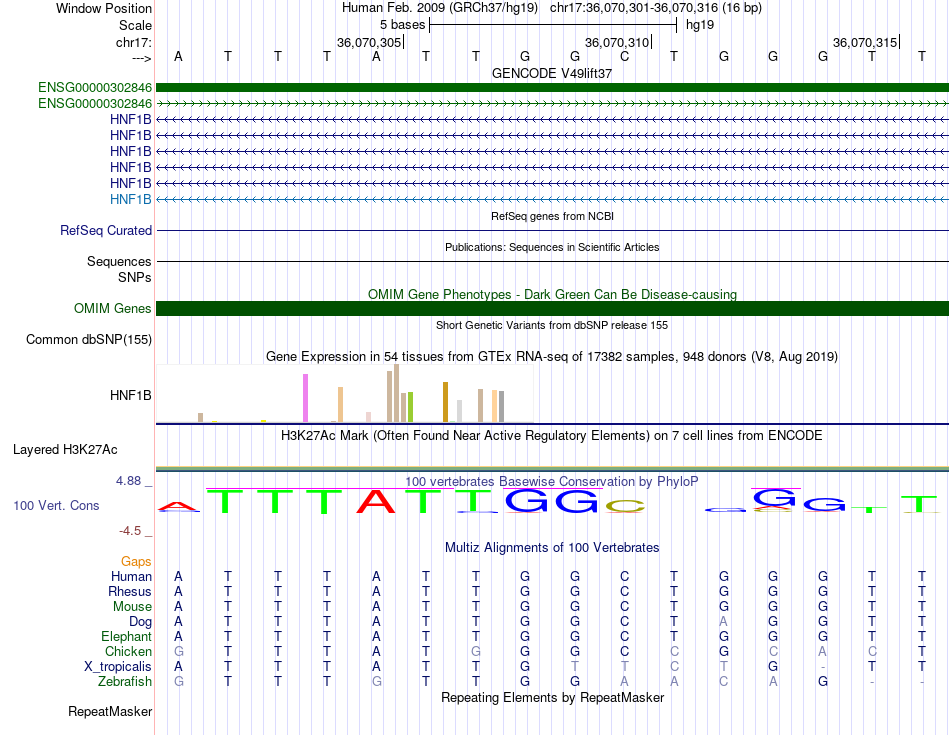950x735 pixels.
Task: Open the RefSeq genes from NCBI title
Action: pyautogui.click(x=552, y=216)
